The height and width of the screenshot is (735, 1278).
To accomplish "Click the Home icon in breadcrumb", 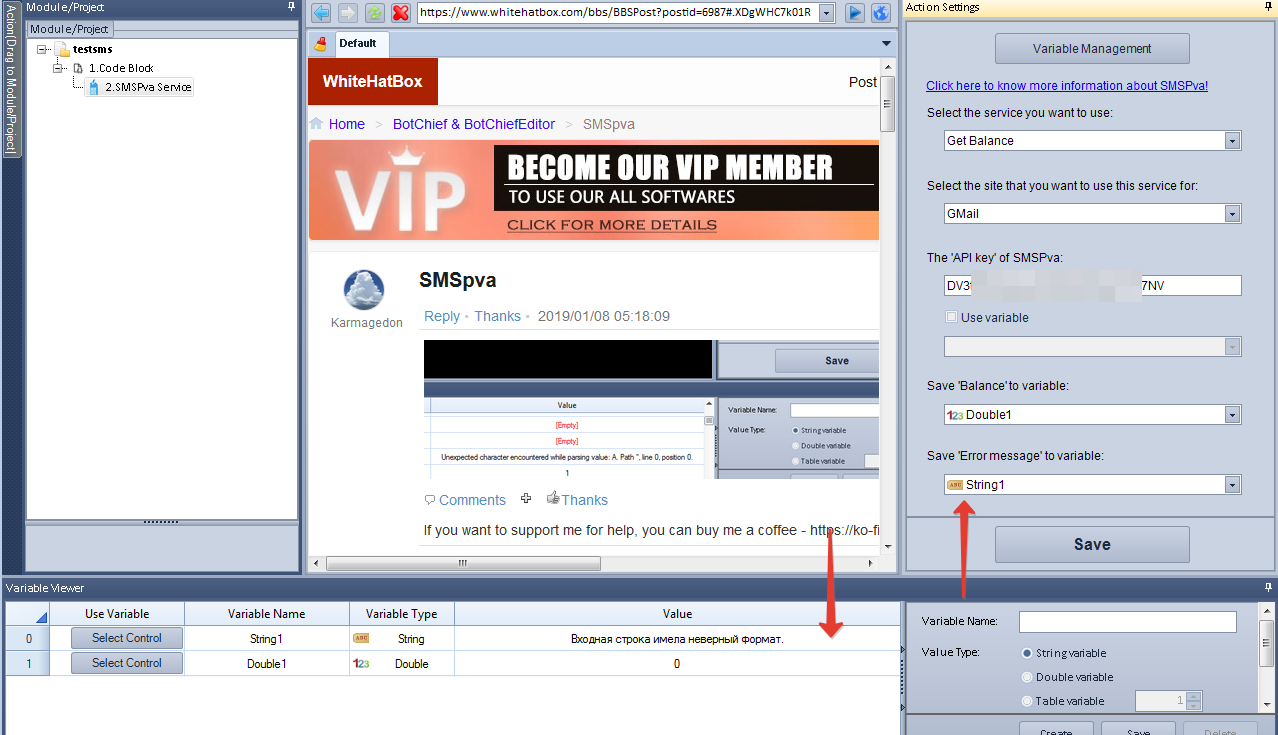I will (x=317, y=124).
